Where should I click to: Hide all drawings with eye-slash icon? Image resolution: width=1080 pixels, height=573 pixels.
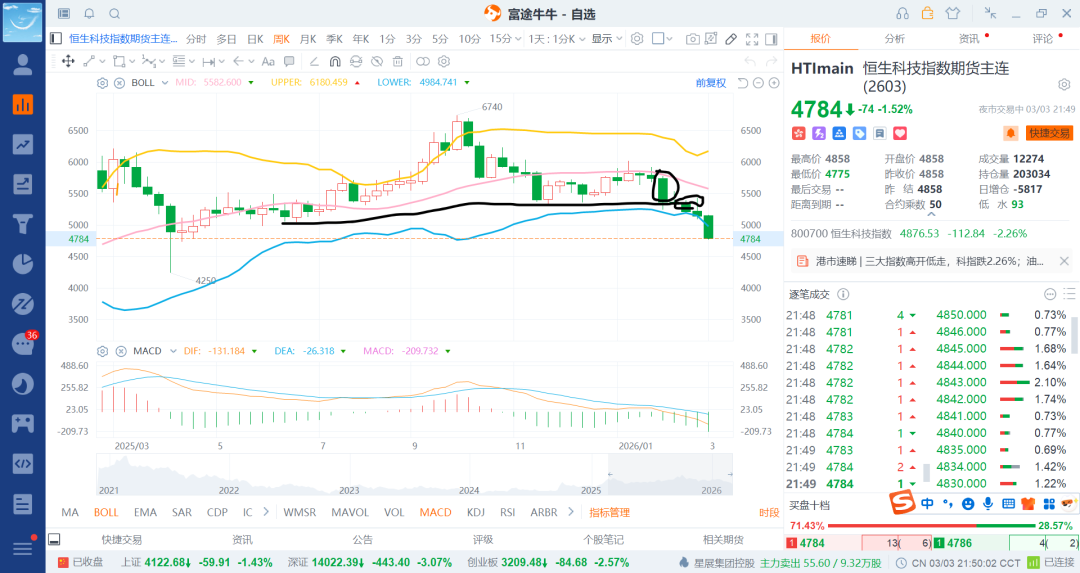376,61
